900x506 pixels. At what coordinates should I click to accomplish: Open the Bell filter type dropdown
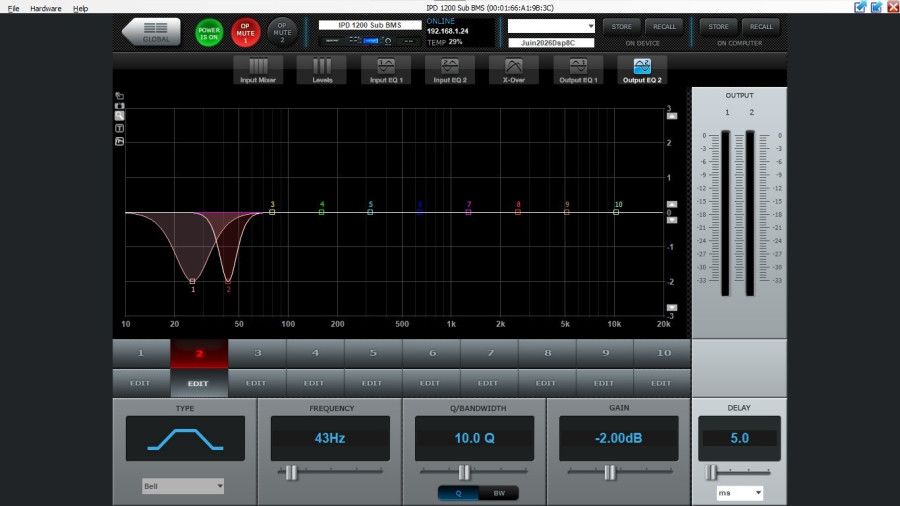183,486
